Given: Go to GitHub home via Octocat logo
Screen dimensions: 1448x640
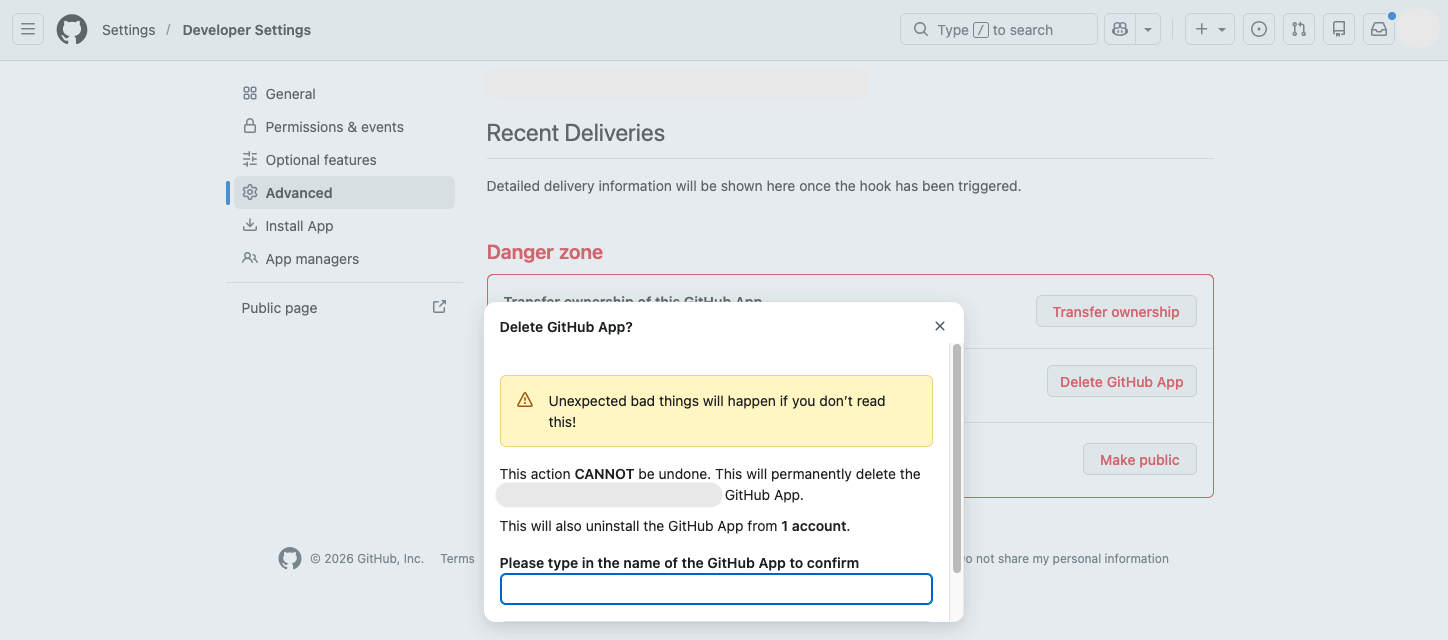Looking at the screenshot, I should (x=72, y=30).
